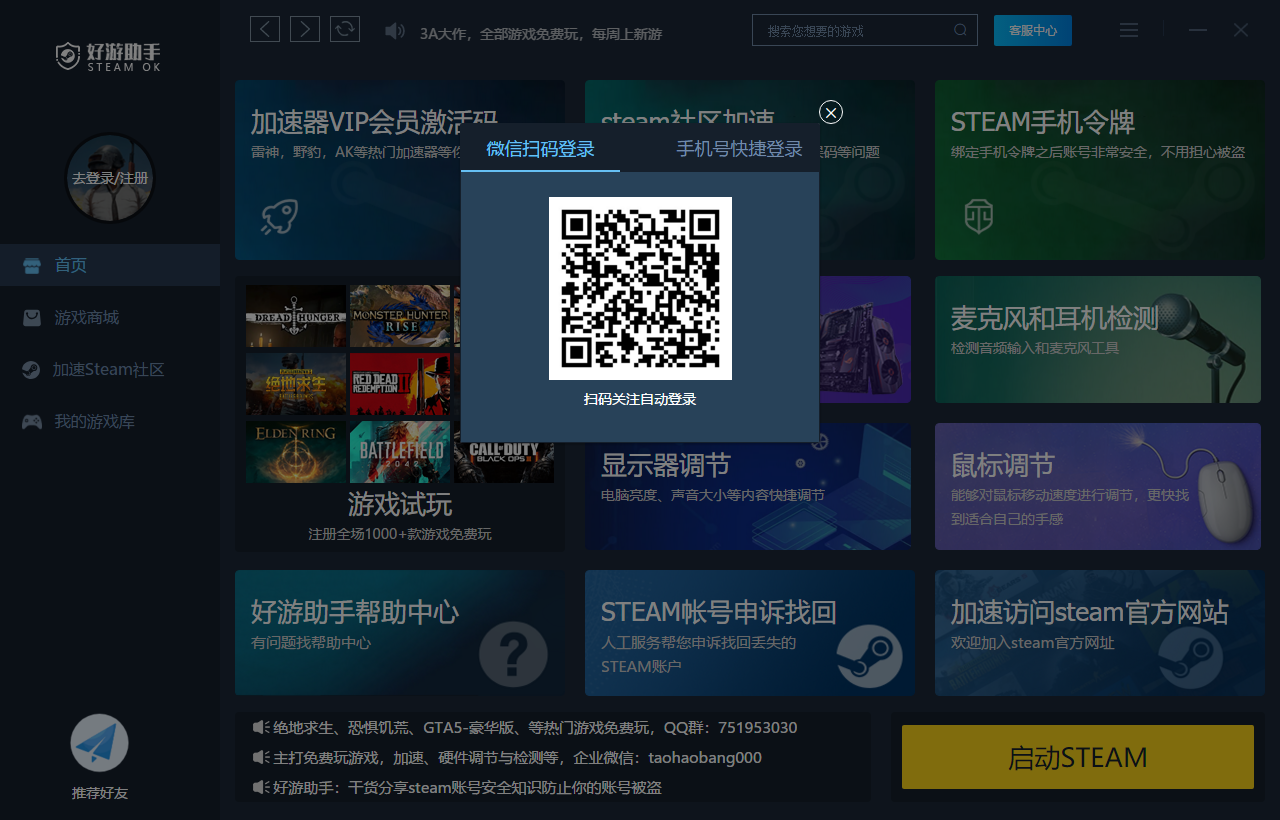Viewport: 1280px width, 820px height.
Task: Select the Dread Hunger game thumbnail
Action: pos(296,316)
